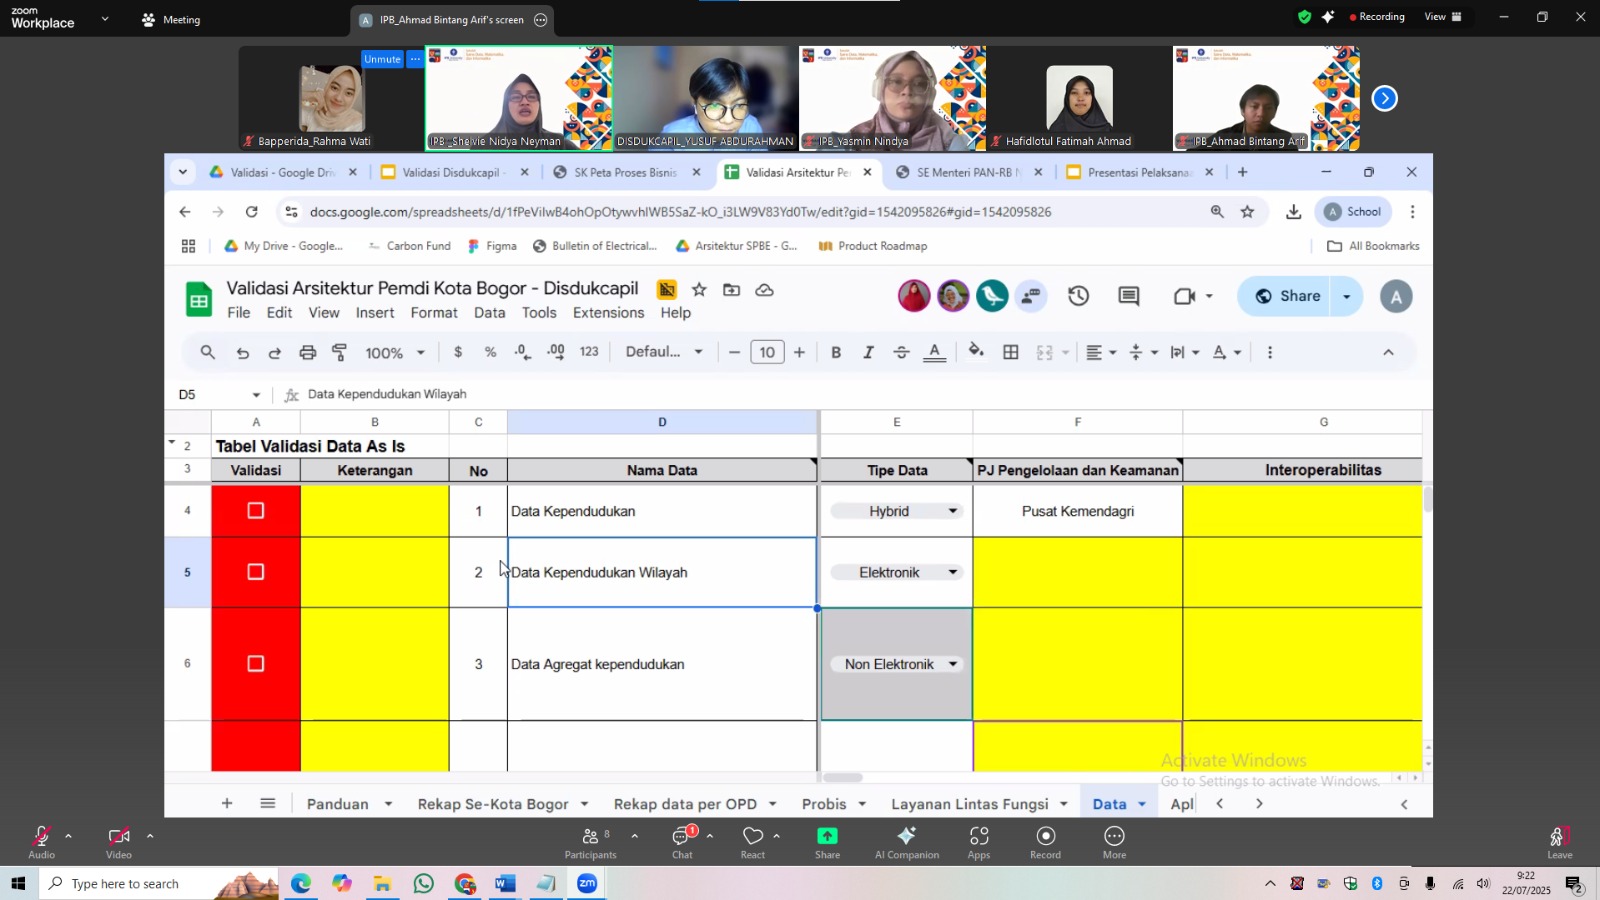Screen dimensions: 1600x900
Task: Open the fill color picker
Action: pyautogui.click(x=976, y=352)
